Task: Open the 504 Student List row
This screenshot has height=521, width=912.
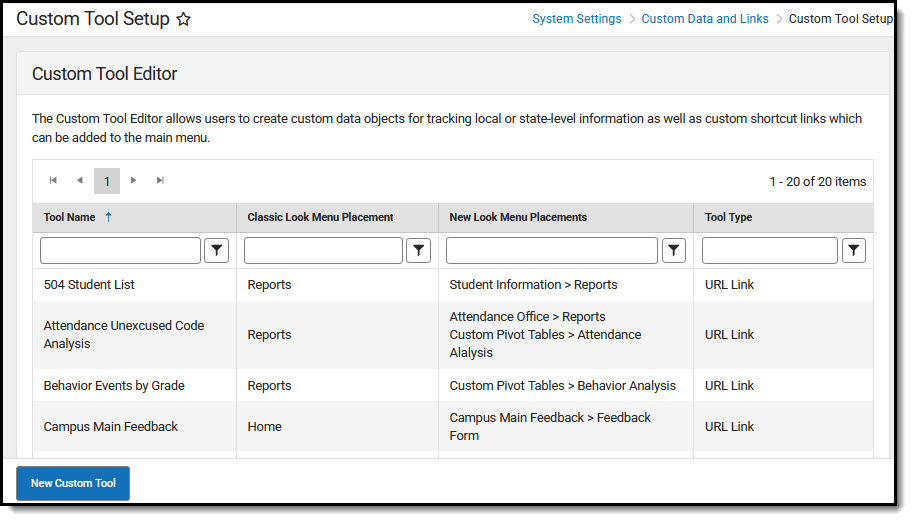Action: pyautogui.click(x=89, y=285)
